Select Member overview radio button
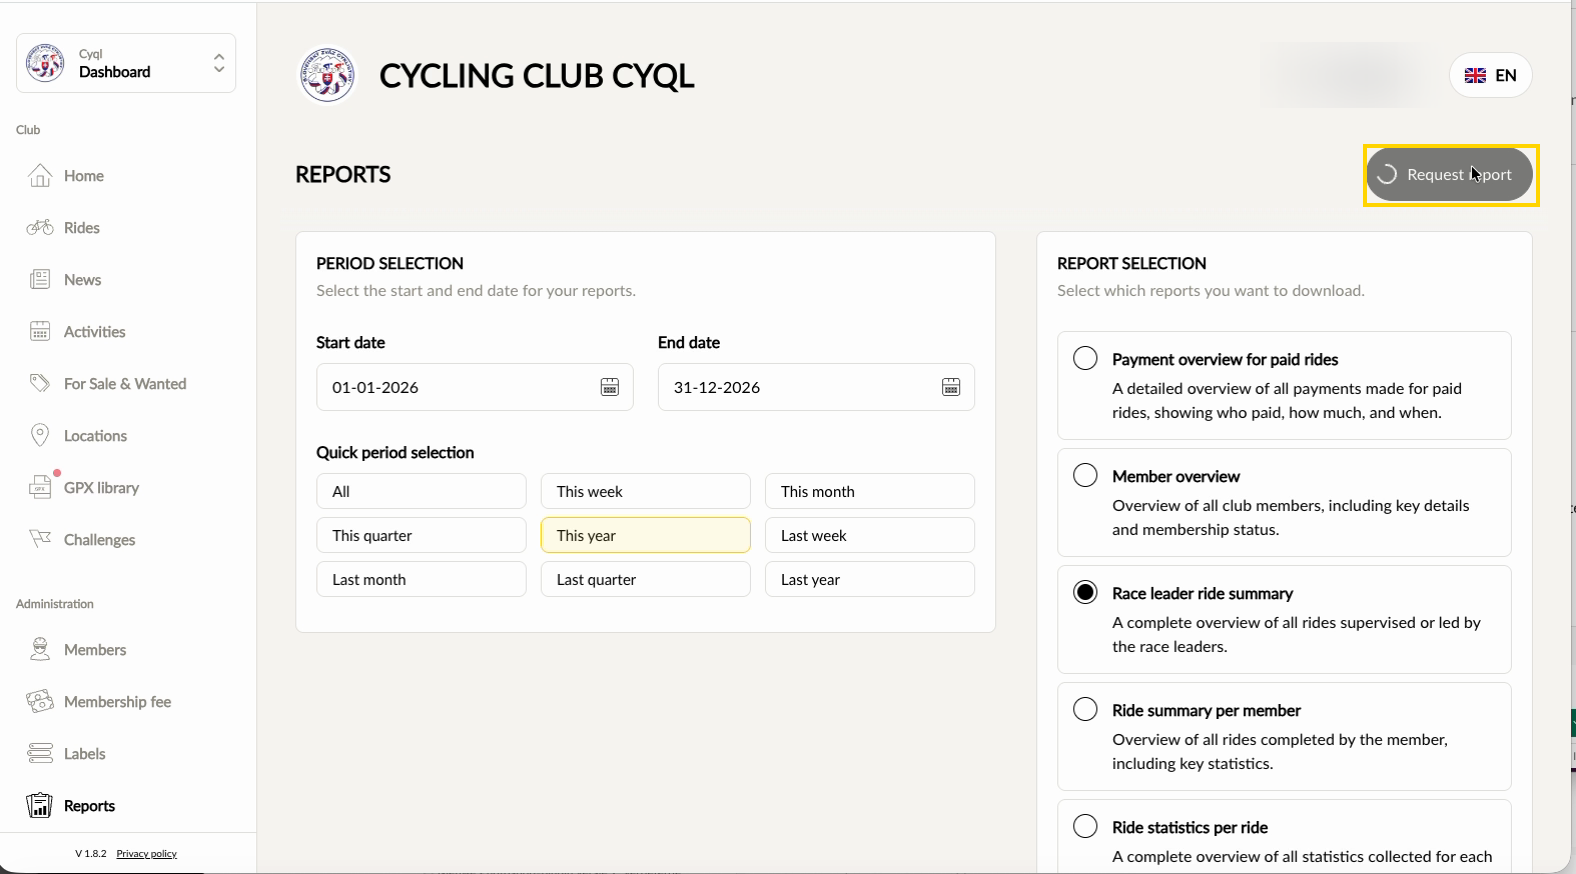This screenshot has height=874, width=1576. click(1085, 475)
